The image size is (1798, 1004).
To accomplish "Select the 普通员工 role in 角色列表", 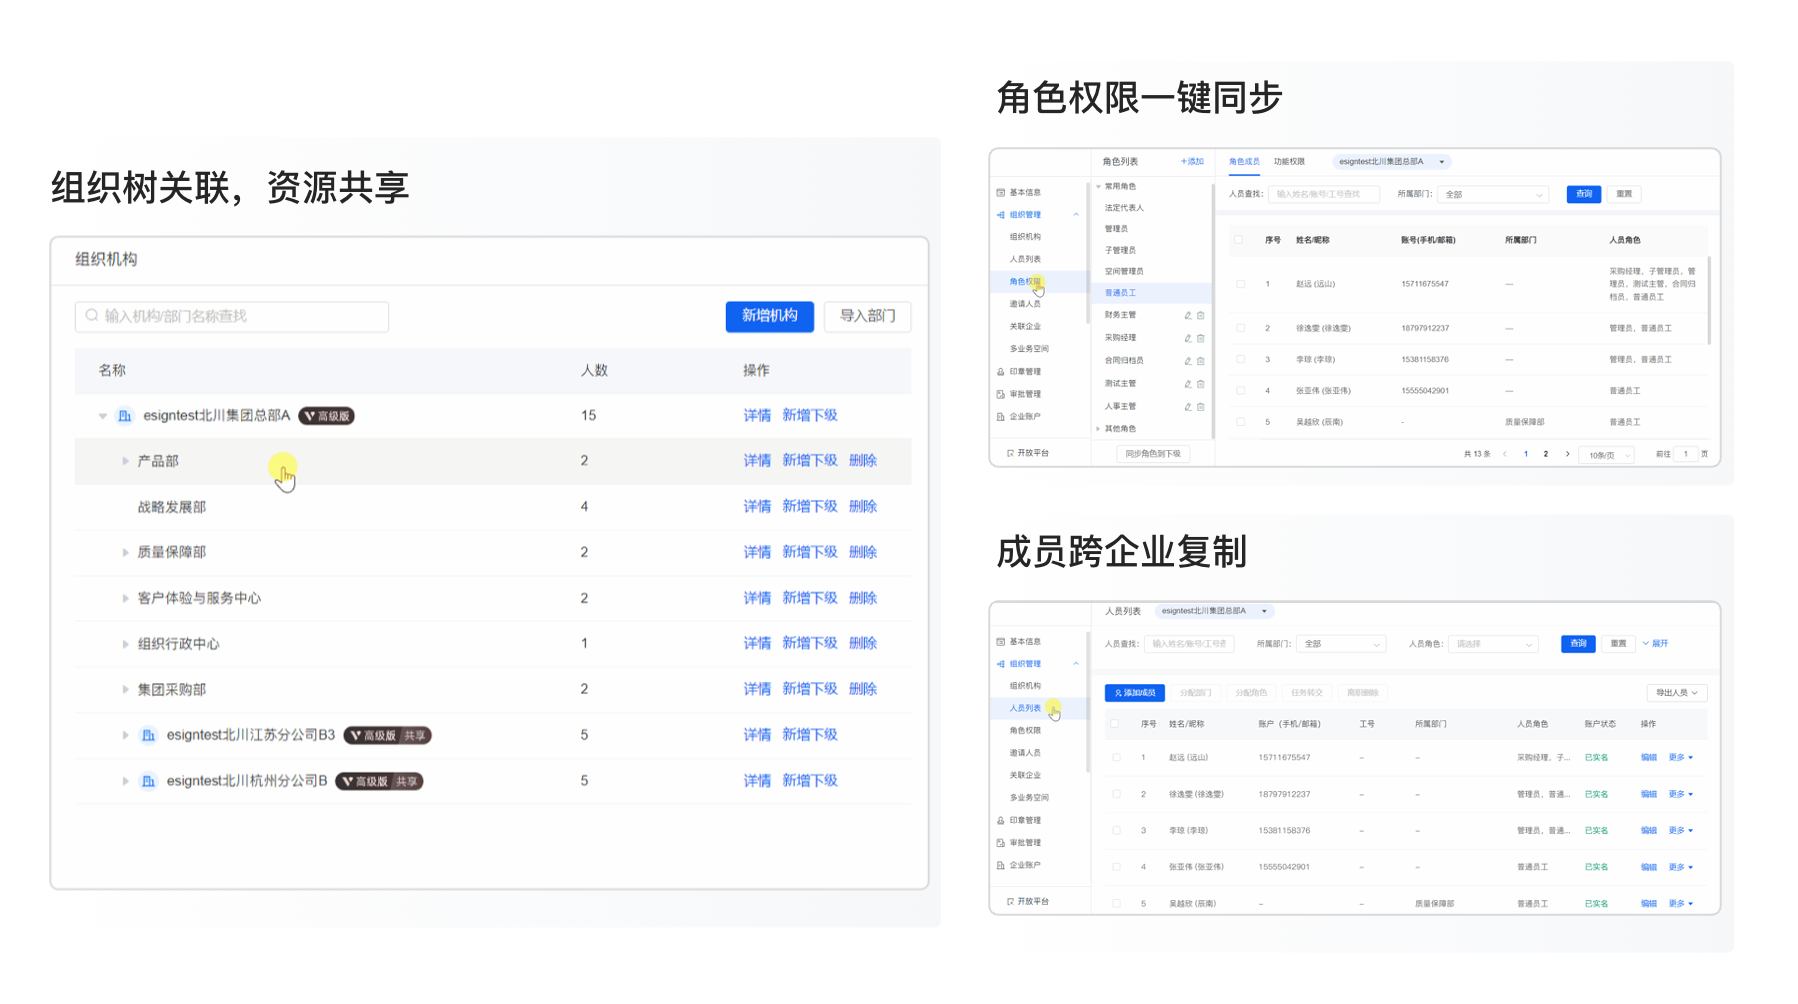I will [1120, 293].
